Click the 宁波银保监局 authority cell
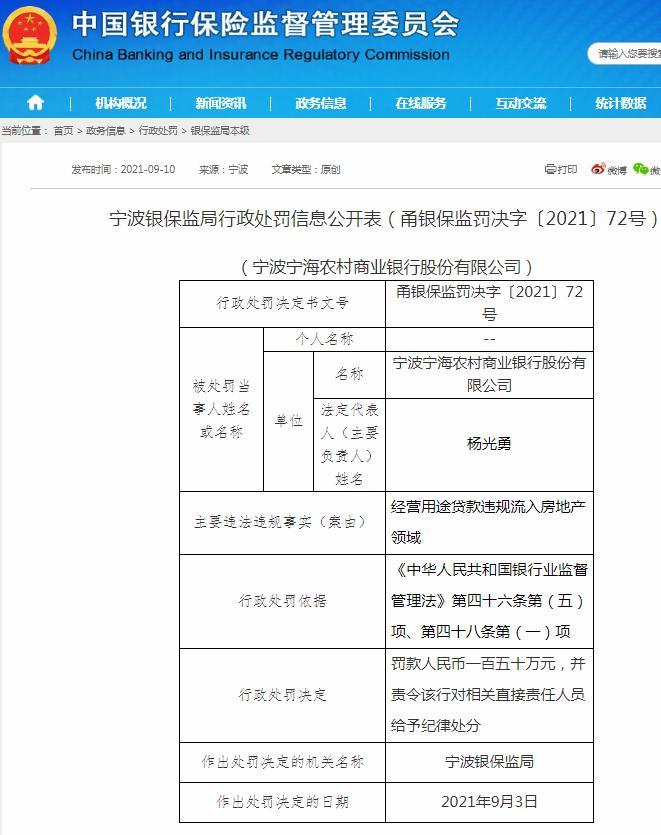 [x=489, y=762]
